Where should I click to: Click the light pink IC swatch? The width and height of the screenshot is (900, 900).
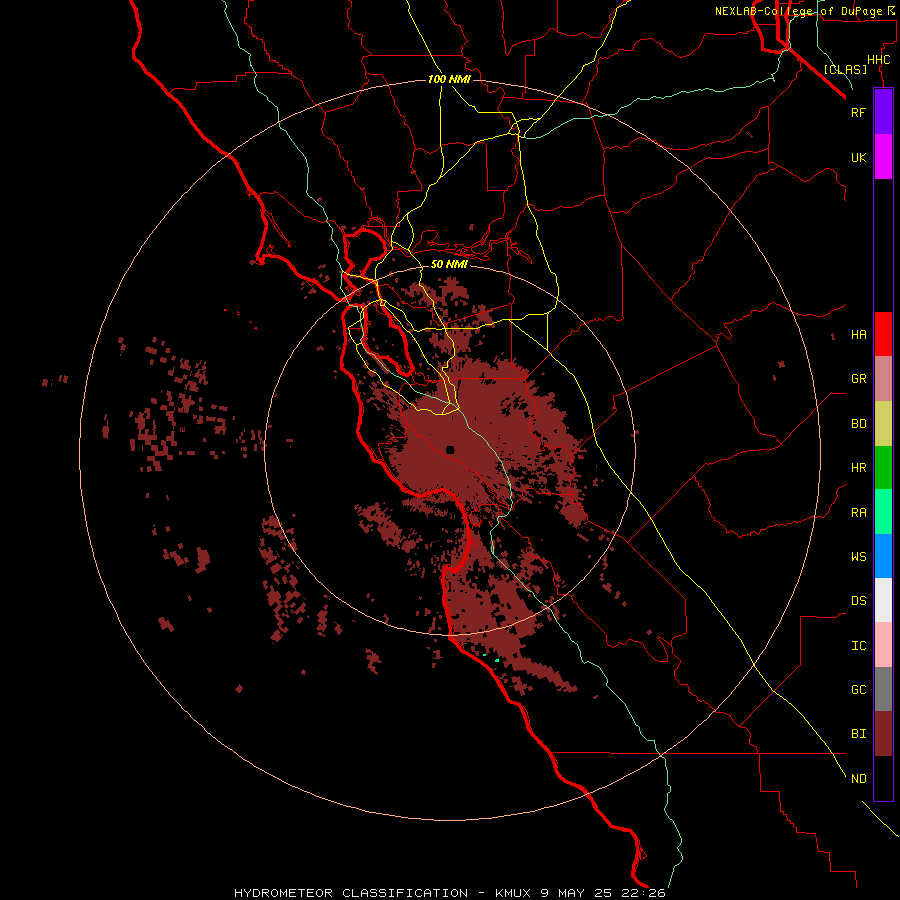(883, 645)
